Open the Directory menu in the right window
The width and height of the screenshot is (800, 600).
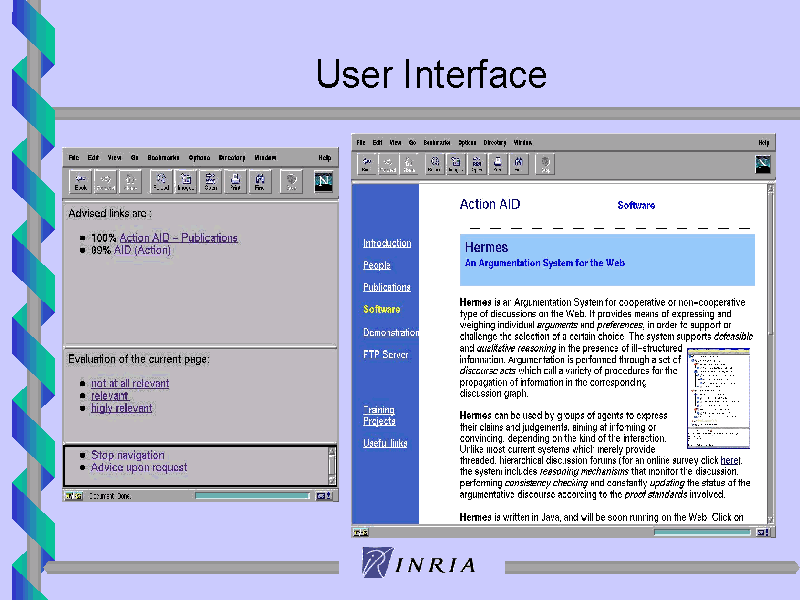pos(495,142)
